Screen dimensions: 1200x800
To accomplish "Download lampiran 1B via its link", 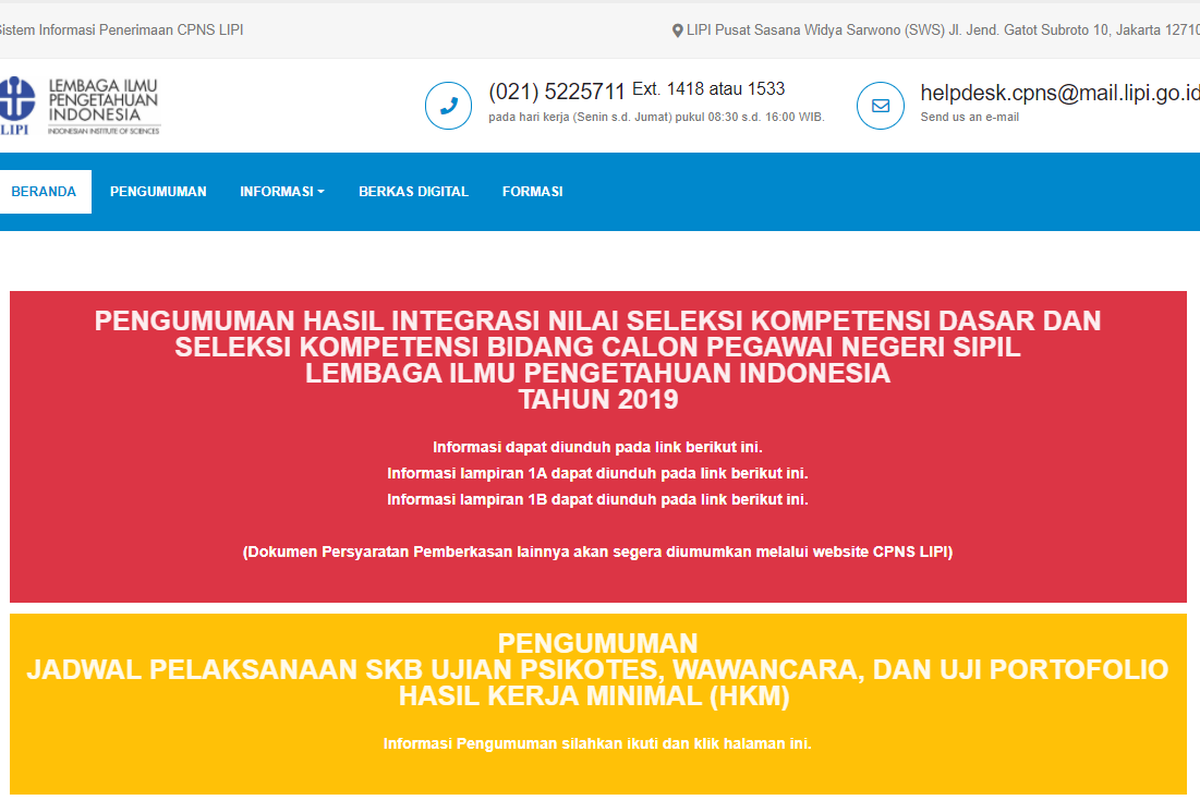I will (597, 499).
